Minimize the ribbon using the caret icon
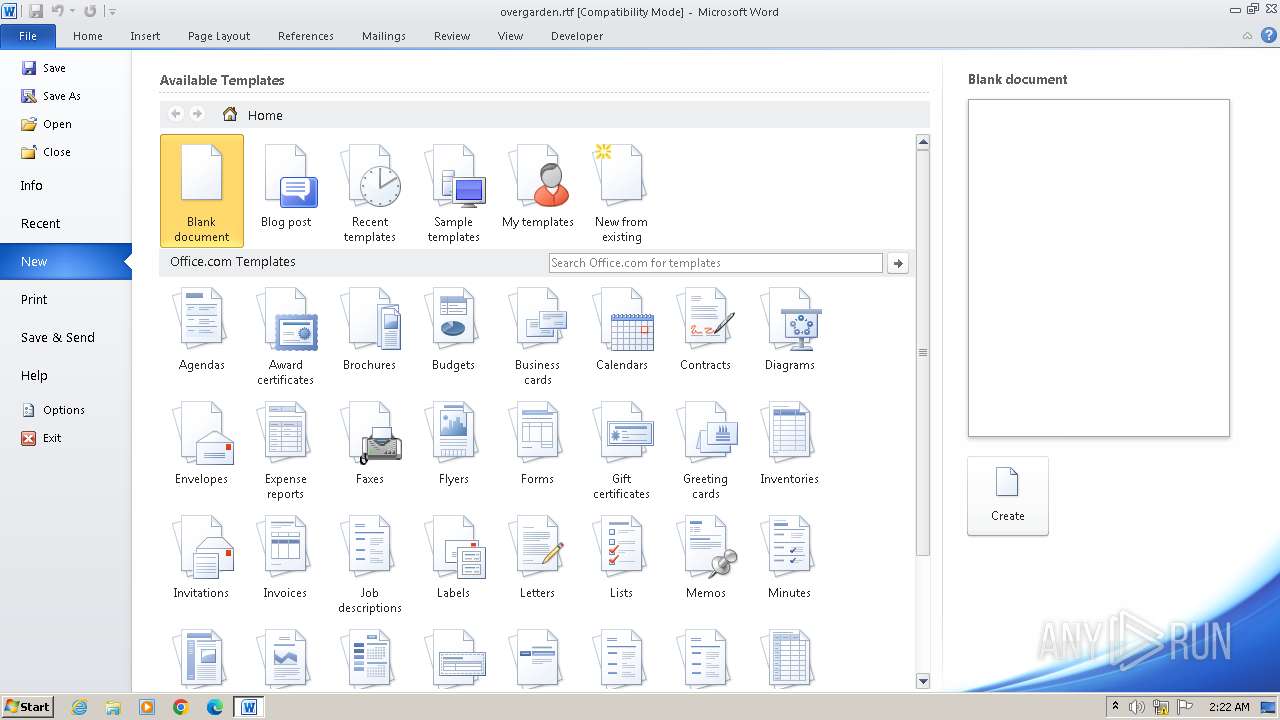The image size is (1280, 720). click(1248, 36)
